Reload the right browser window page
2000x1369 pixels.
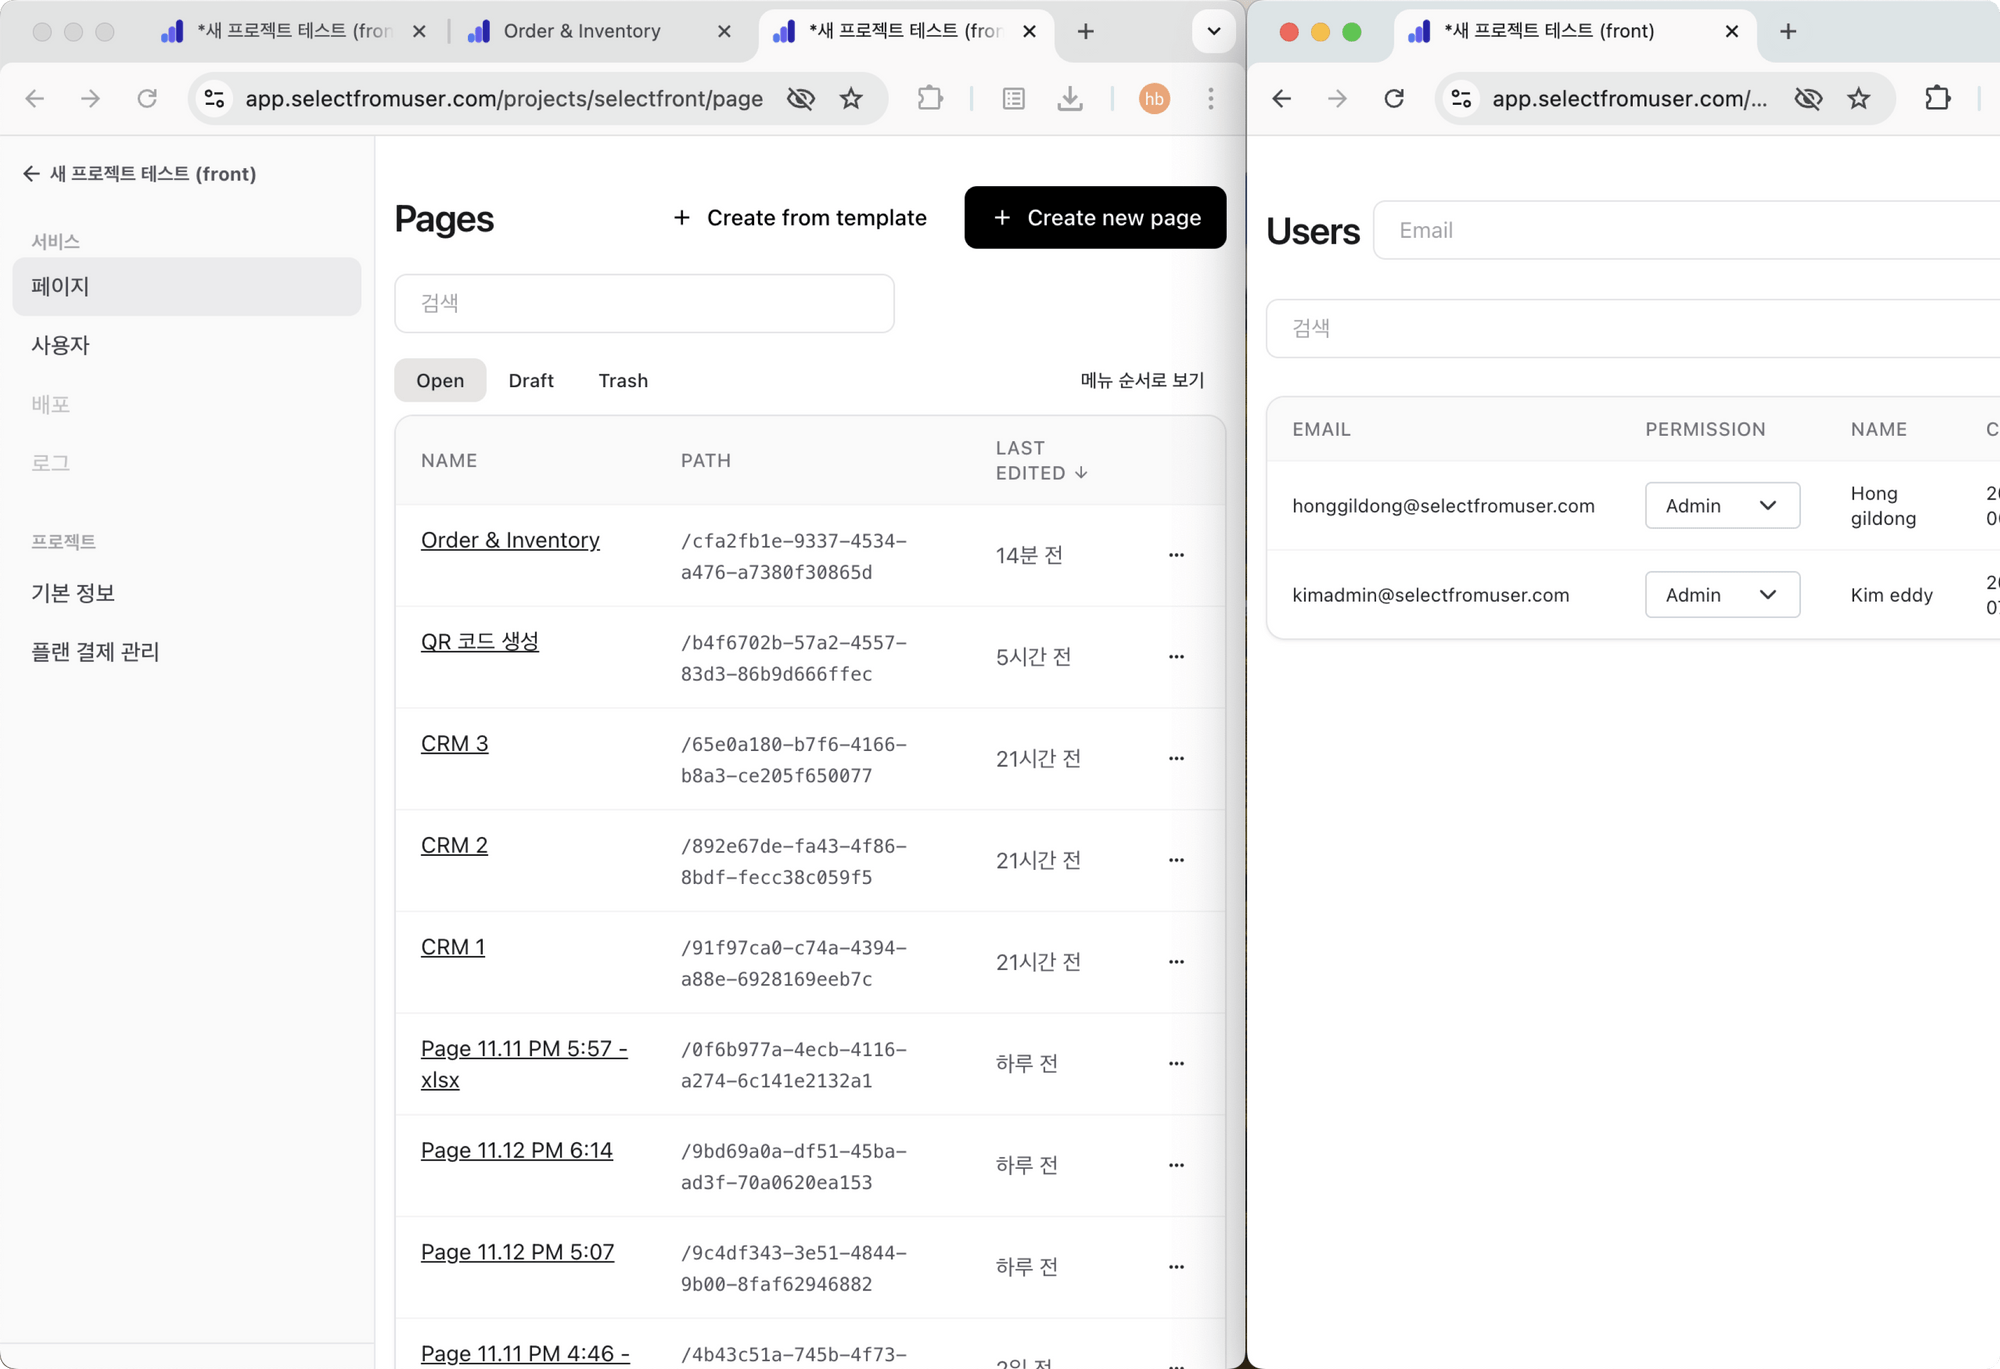[x=1394, y=98]
